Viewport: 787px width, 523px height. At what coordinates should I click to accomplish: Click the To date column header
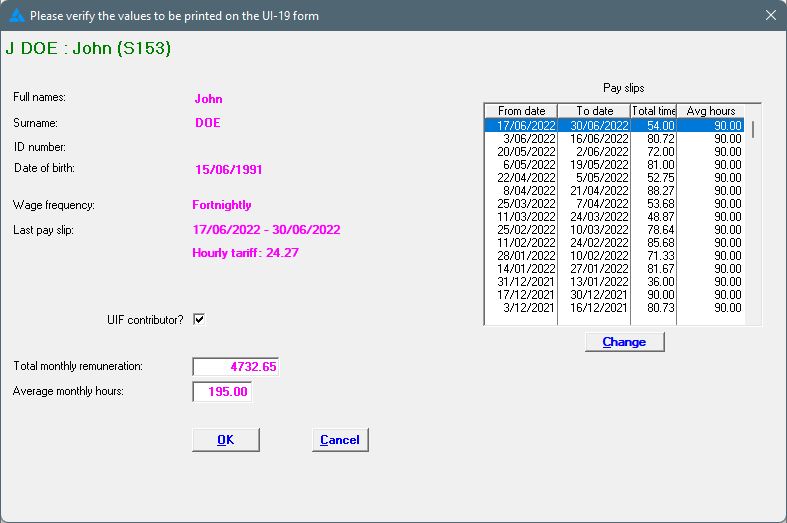(x=594, y=111)
